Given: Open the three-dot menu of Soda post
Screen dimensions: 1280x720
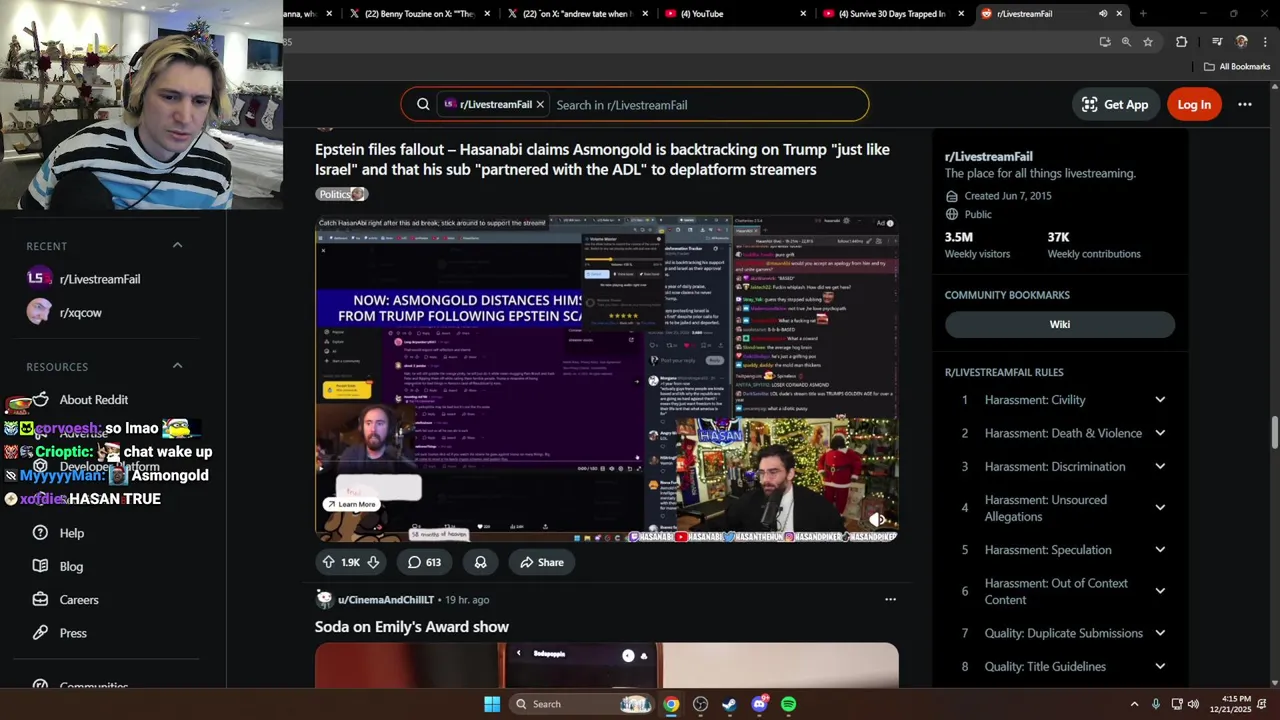Looking at the screenshot, I should [x=890, y=599].
